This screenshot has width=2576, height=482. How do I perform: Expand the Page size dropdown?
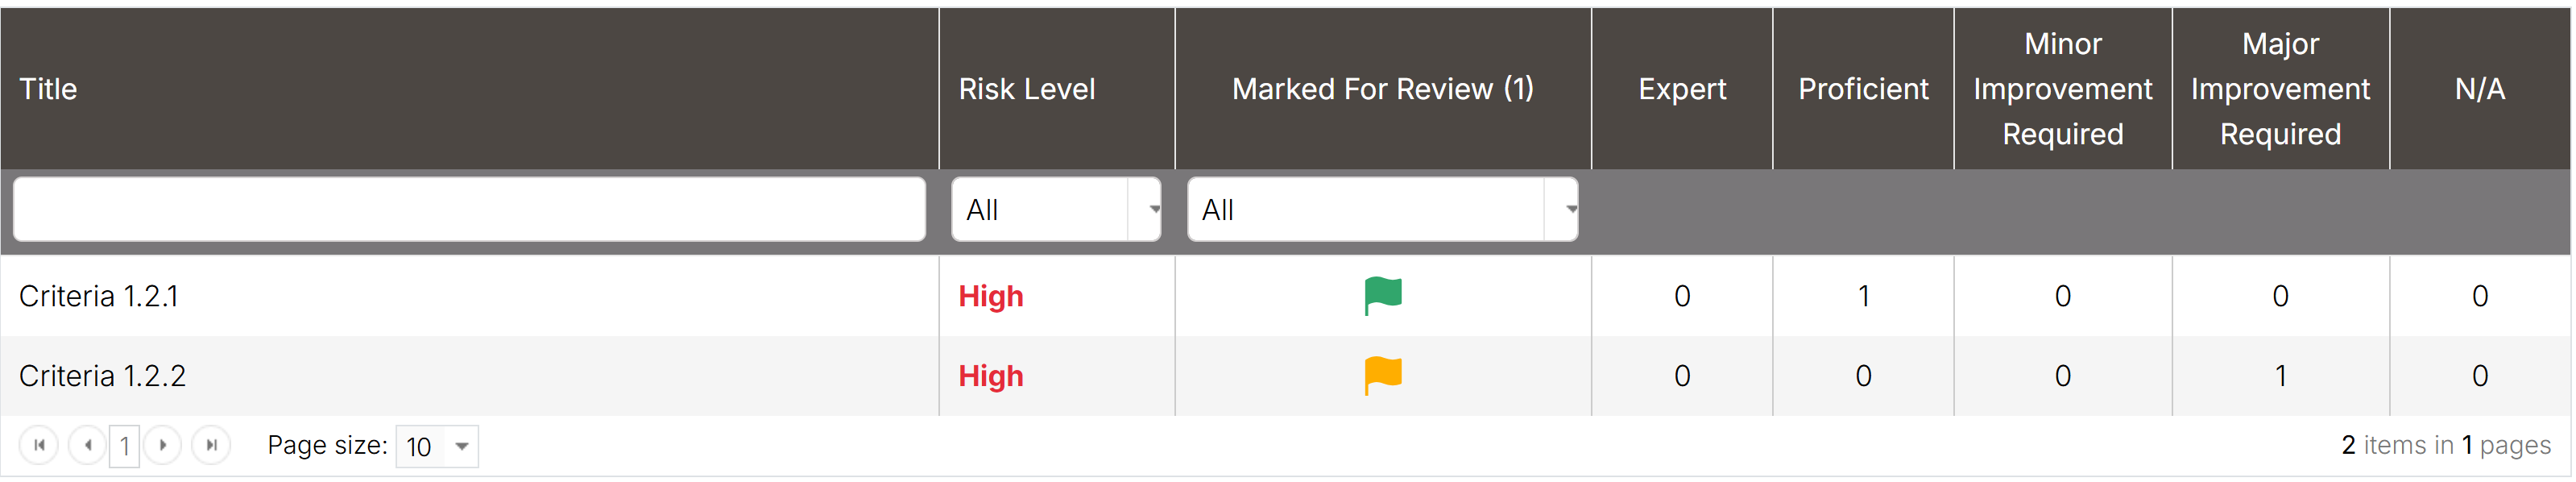pyautogui.click(x=461, y=446)
